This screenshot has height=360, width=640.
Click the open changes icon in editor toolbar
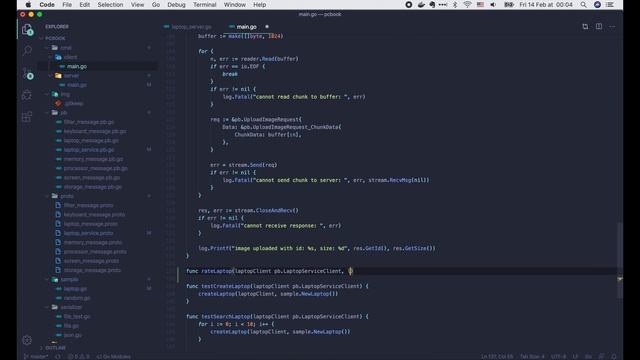point(585,27)
